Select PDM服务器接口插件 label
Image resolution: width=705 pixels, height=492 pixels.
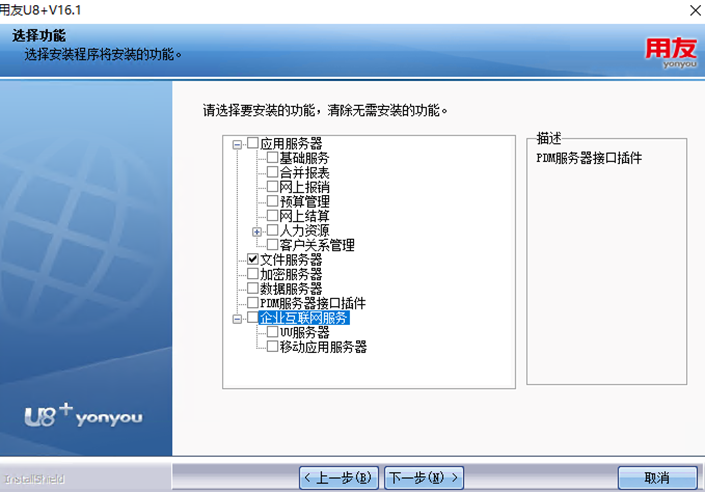point(313,303)
